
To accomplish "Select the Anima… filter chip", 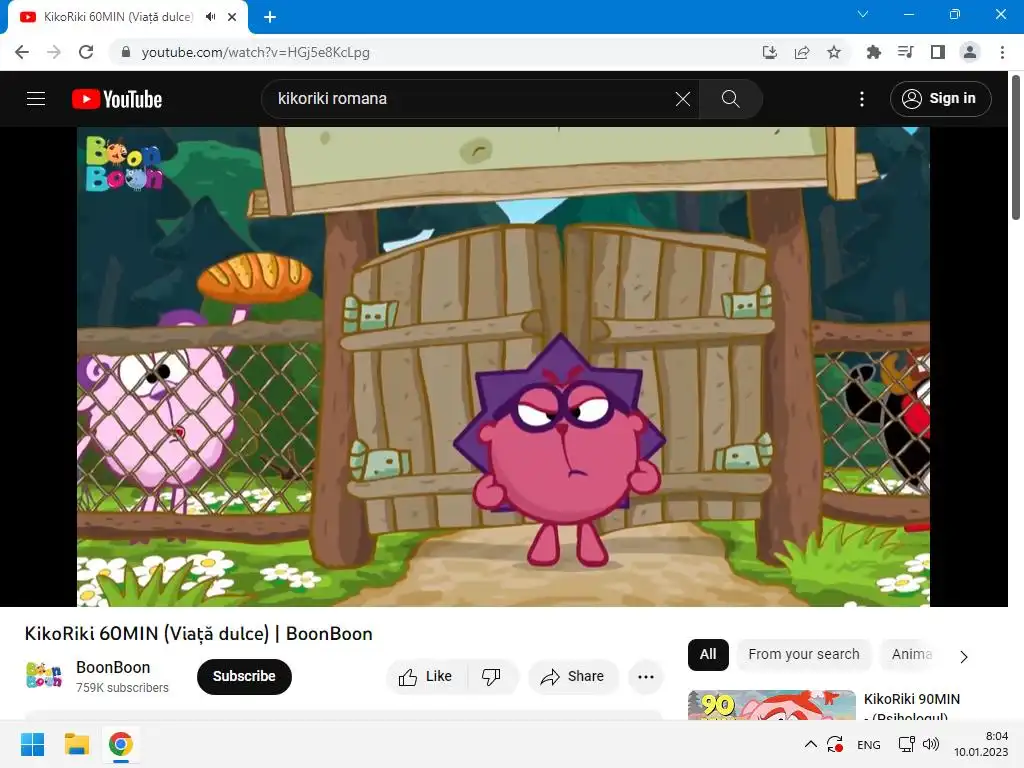I will pyautogui.click(x=912, y=654).
